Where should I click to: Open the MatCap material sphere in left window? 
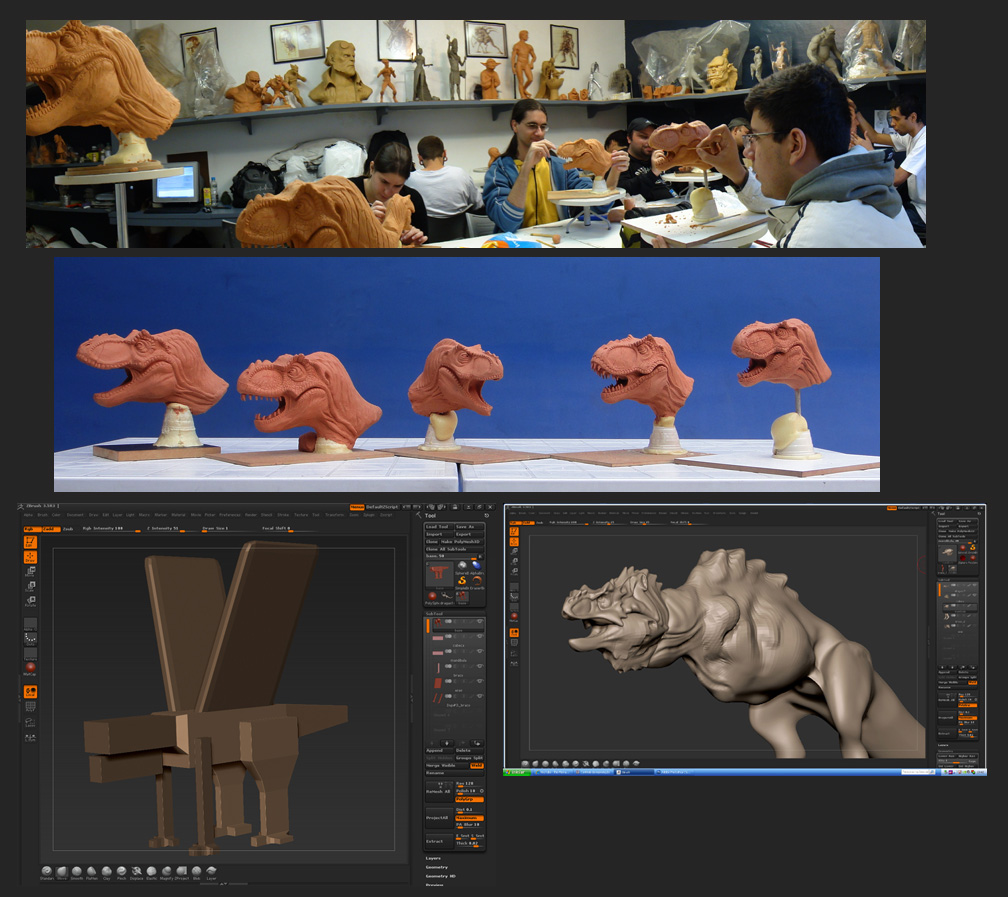click(31, 668)
